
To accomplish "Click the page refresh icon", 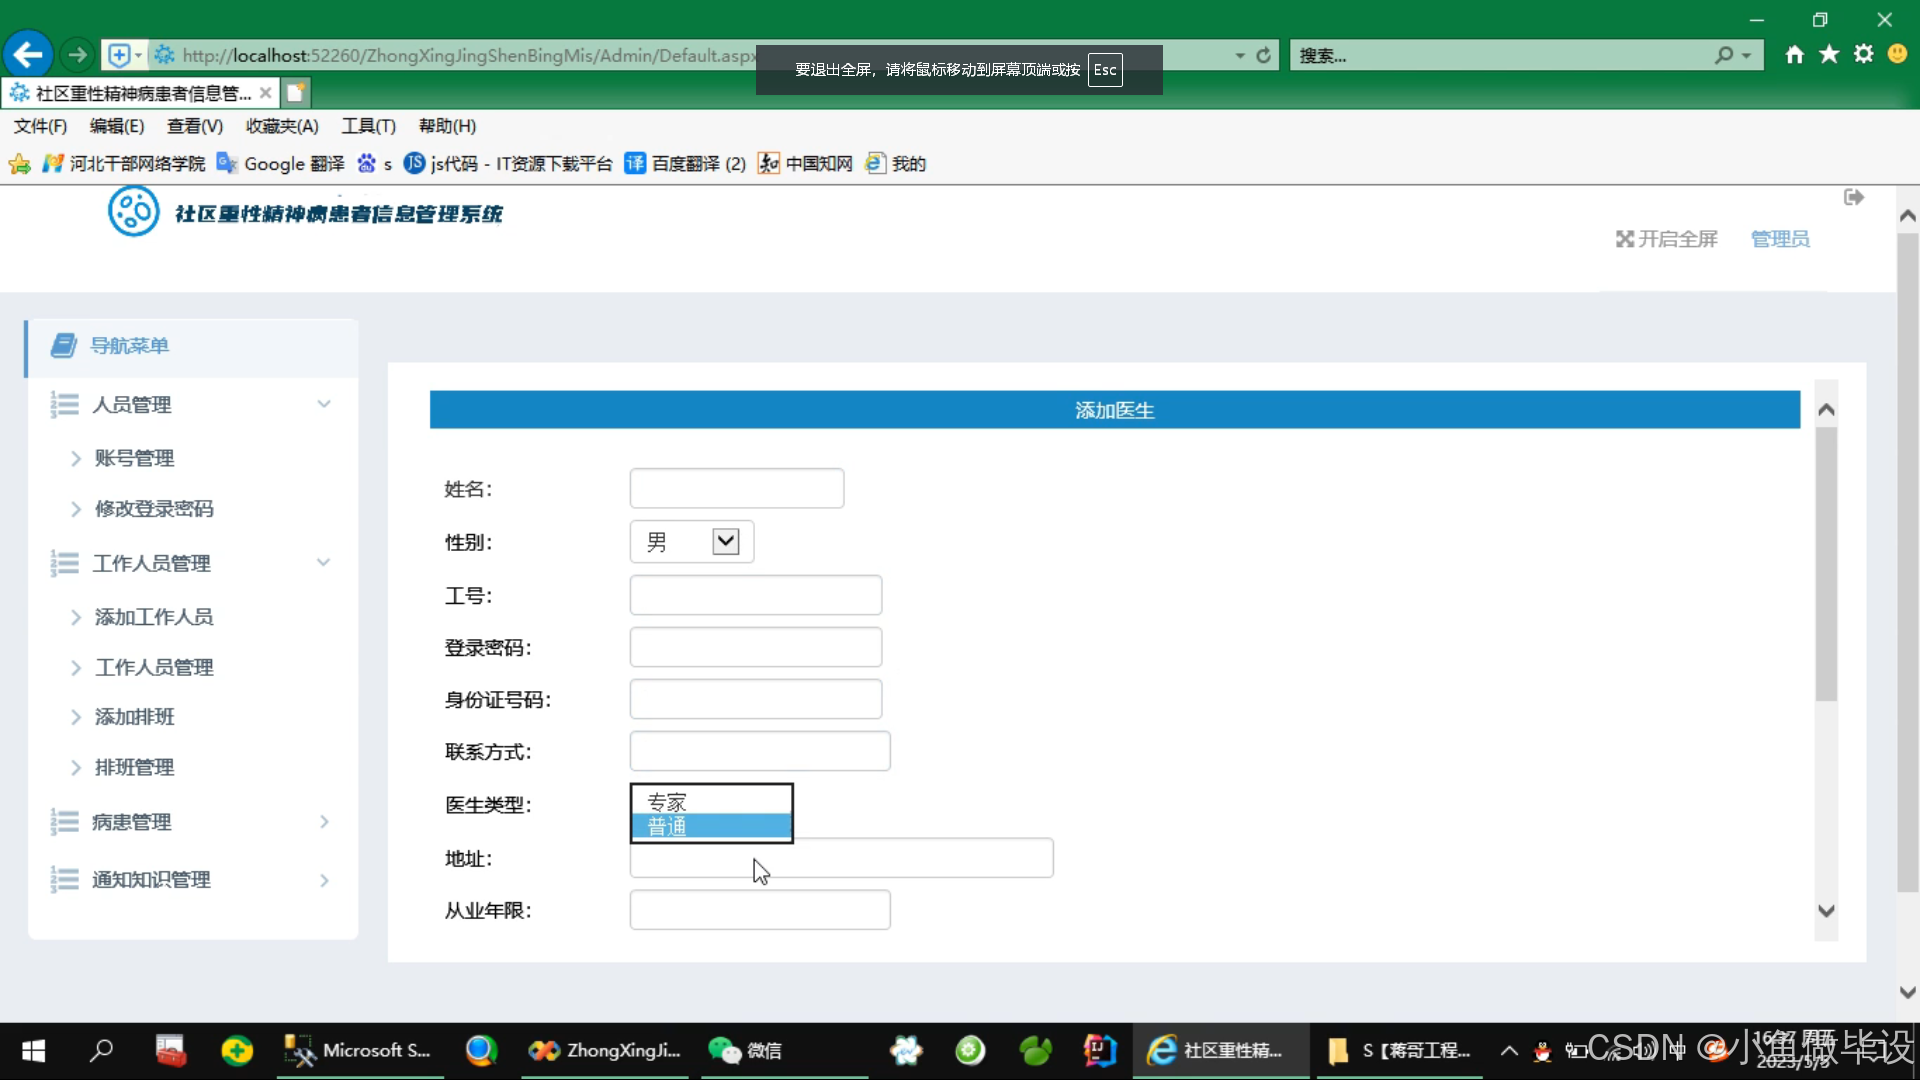I will [x=1264, y=56].
